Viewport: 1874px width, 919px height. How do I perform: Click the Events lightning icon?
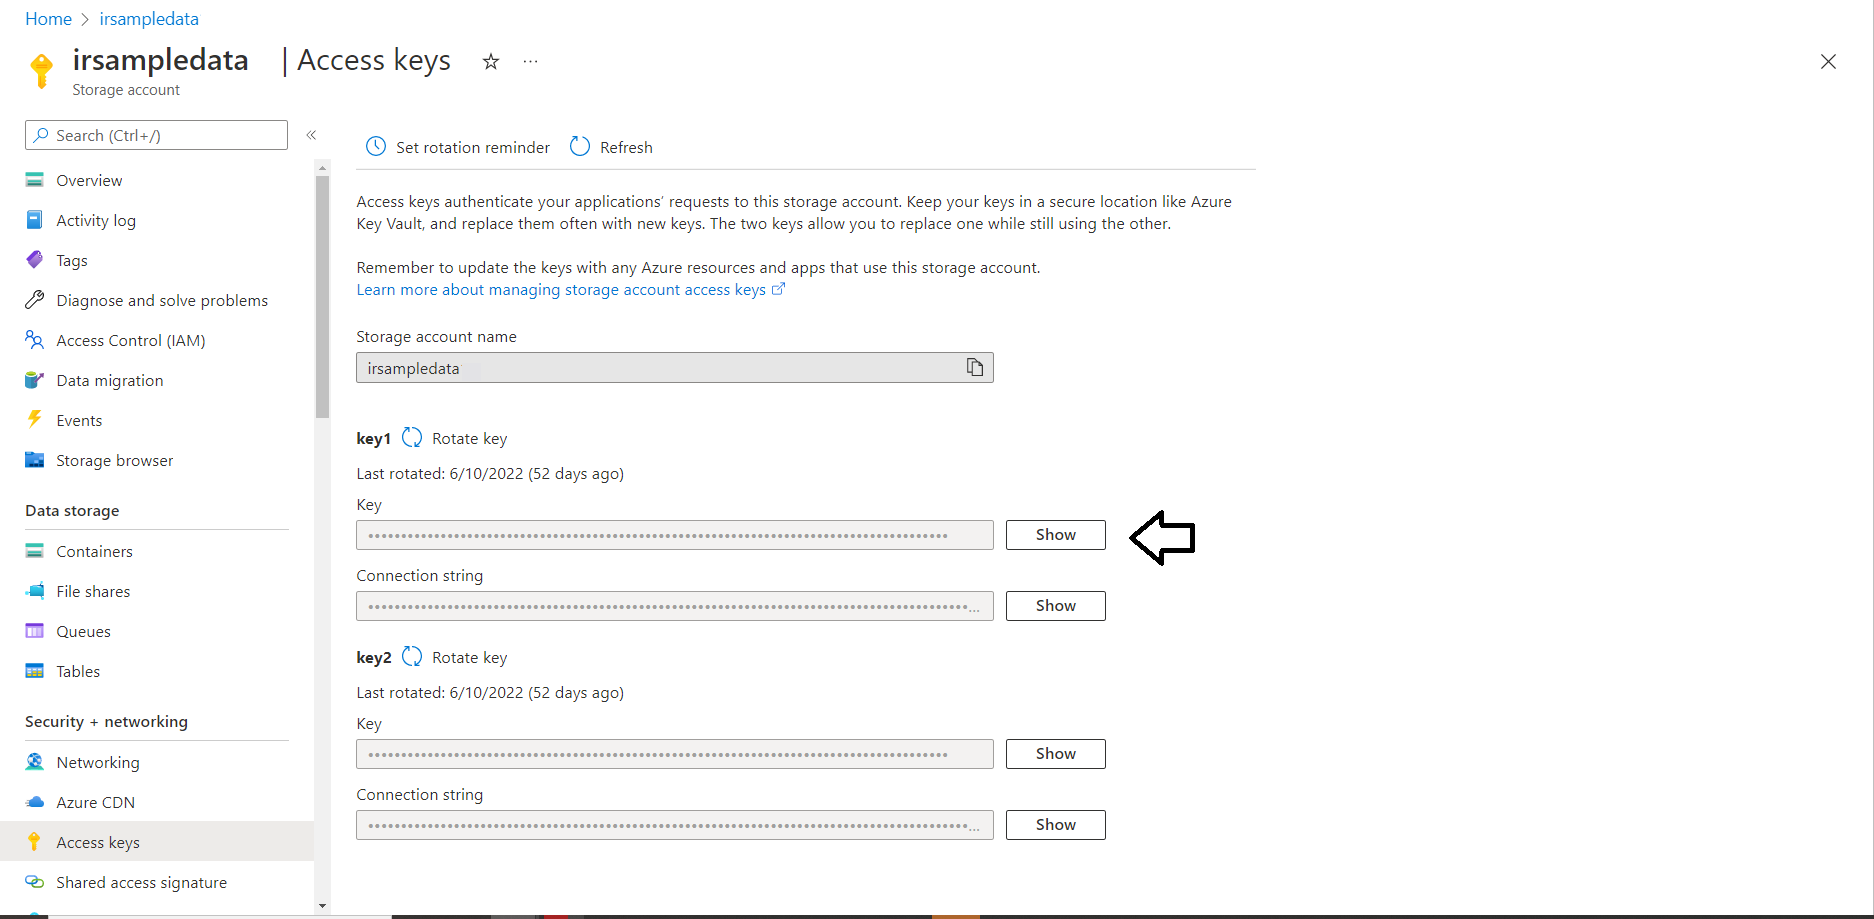tap(35, 419)
